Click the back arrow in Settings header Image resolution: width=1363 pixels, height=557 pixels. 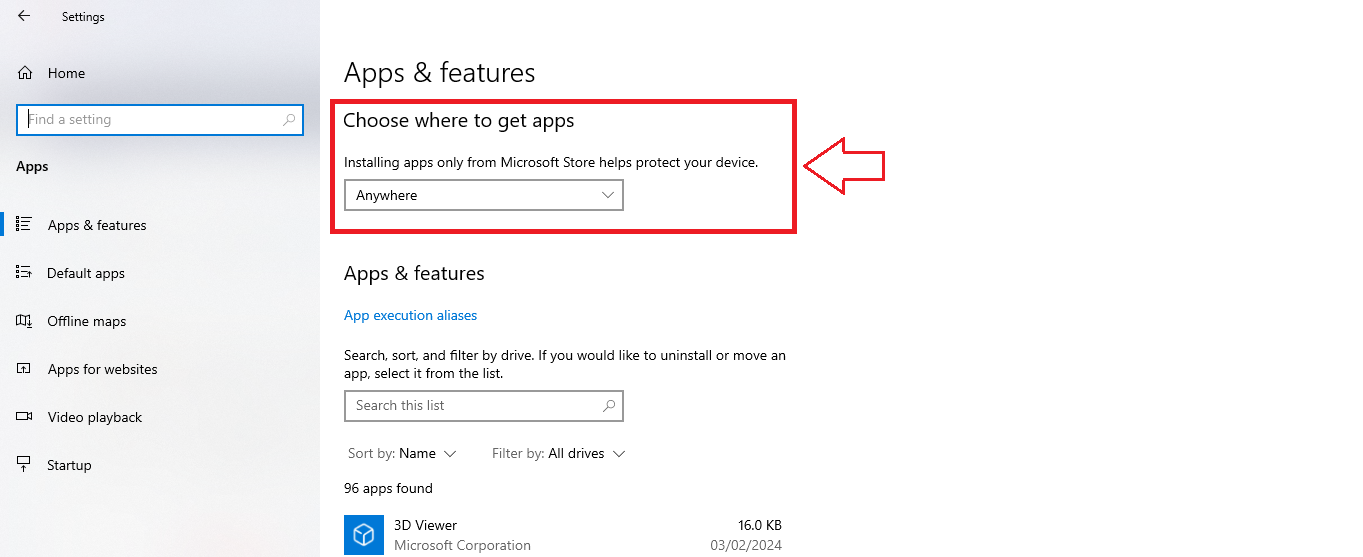pos(24,16)
